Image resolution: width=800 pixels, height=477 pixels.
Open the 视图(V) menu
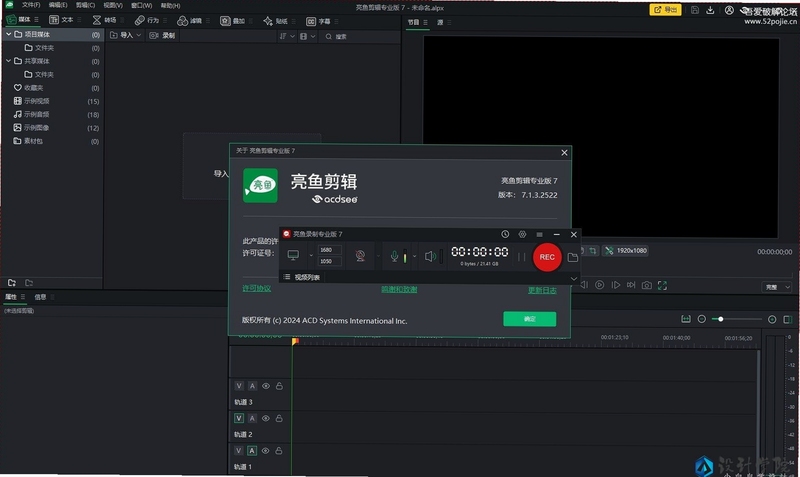click(x=113, y=6)
